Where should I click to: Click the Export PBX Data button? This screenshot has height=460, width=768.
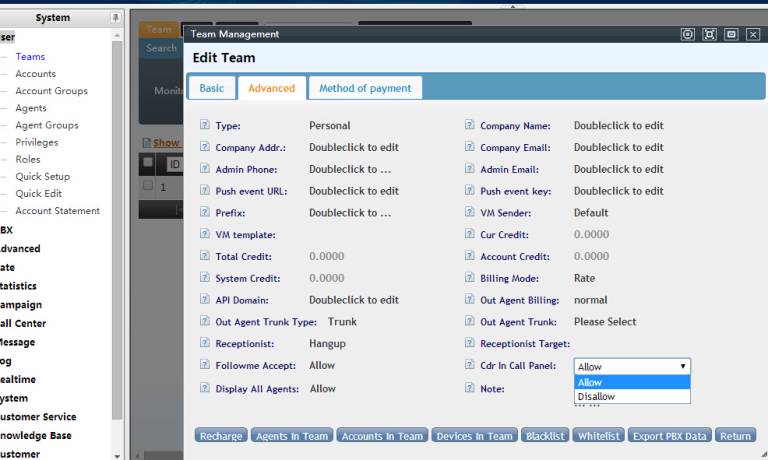point(670,436)
